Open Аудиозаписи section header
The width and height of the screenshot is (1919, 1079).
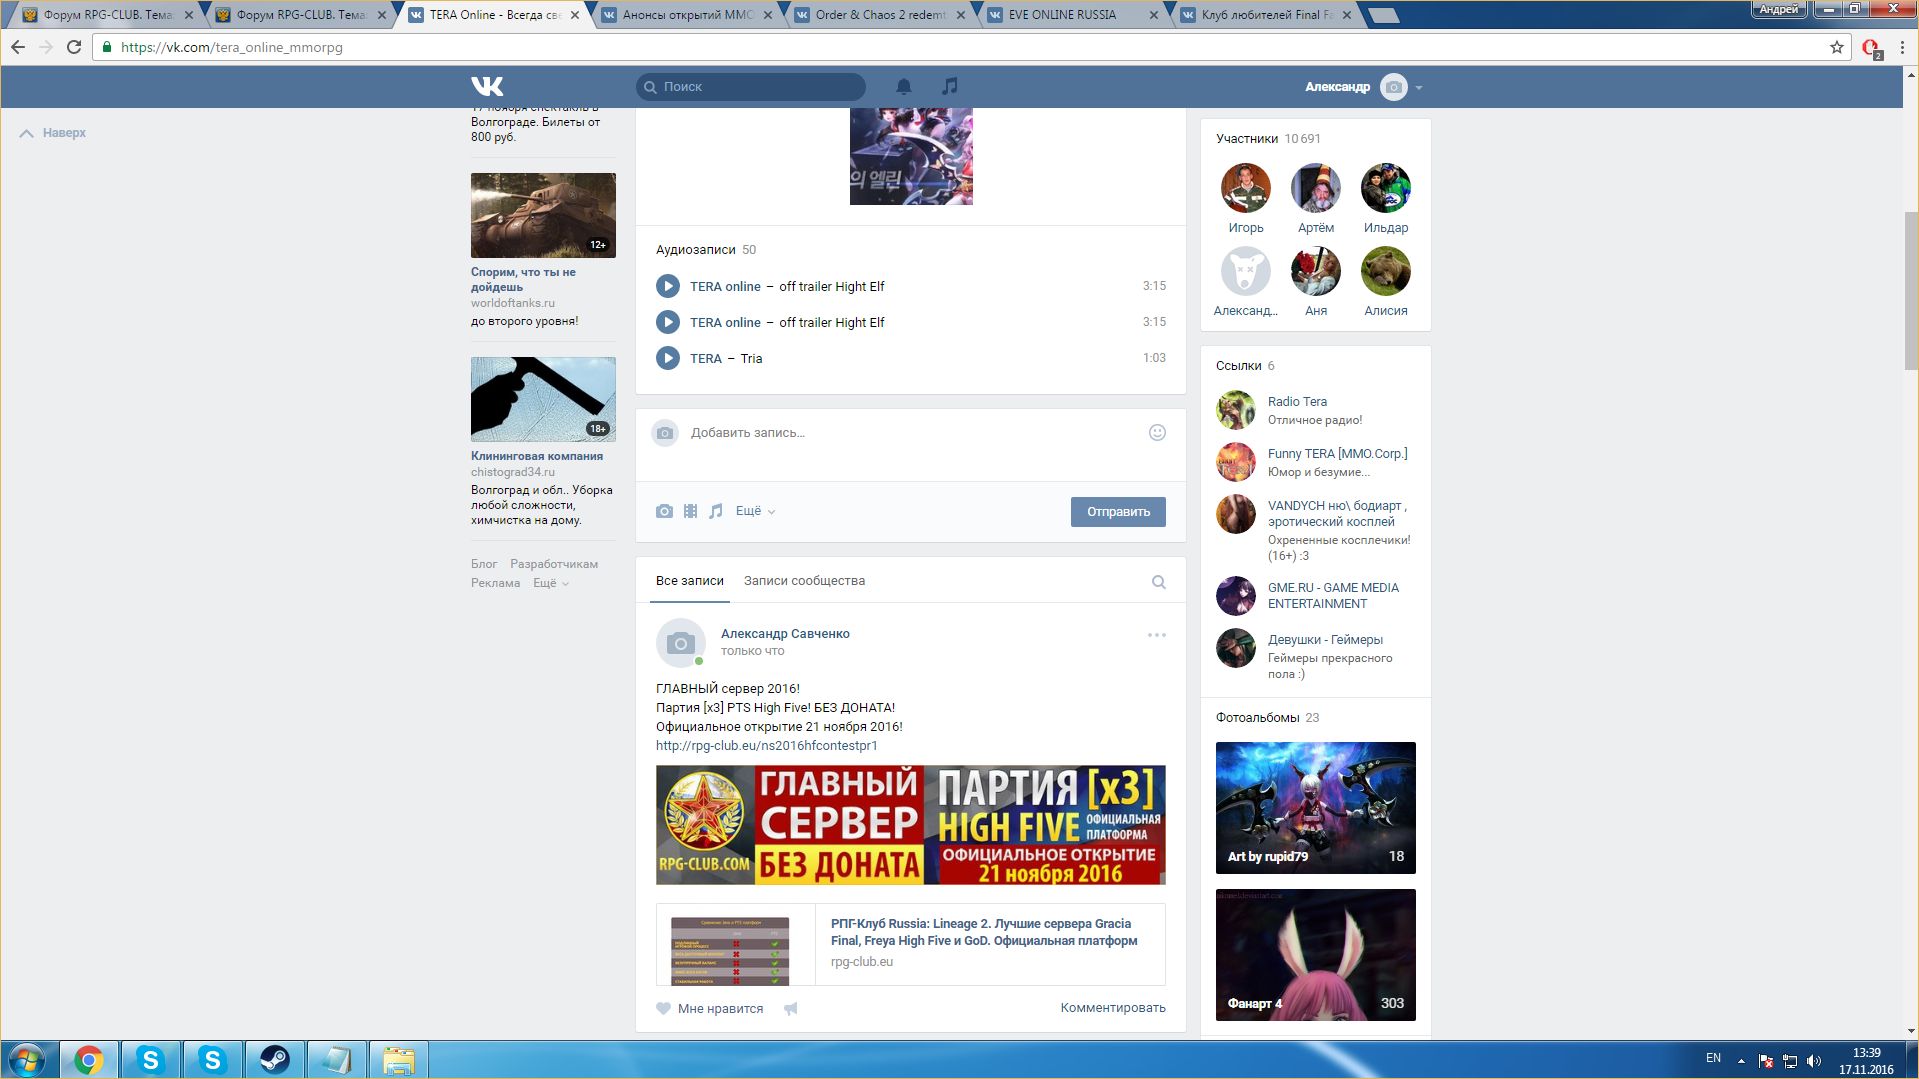[x=706, y=250]
